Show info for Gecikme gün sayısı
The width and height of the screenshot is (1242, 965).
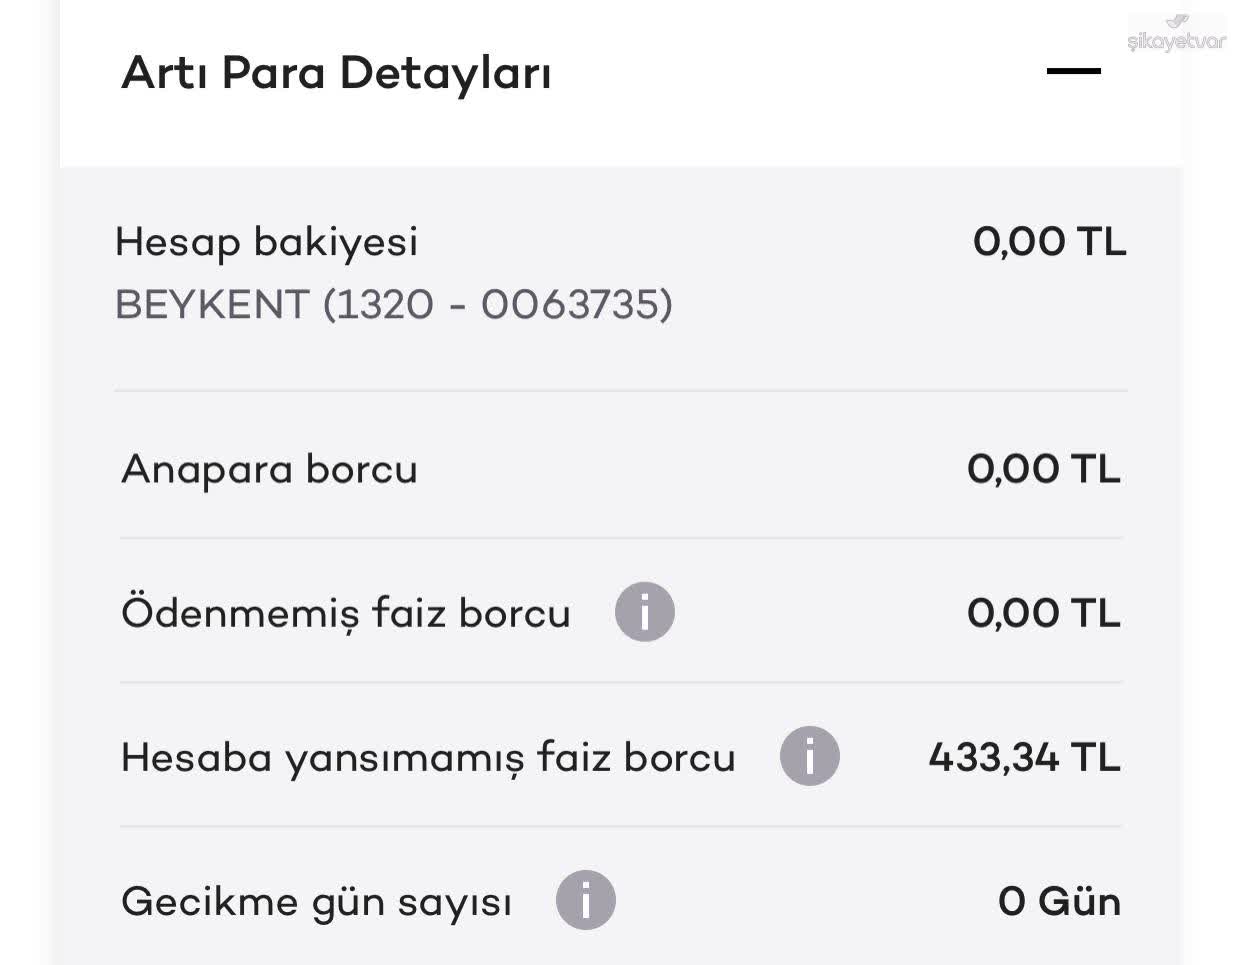(x=585, y=900)
